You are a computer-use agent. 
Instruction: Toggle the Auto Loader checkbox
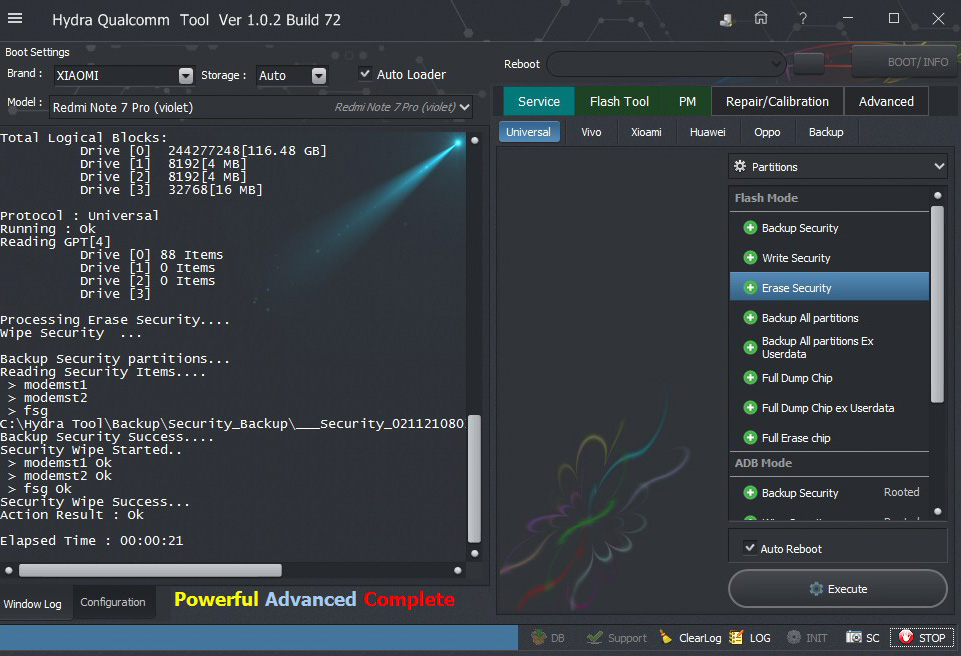(366, 74)
